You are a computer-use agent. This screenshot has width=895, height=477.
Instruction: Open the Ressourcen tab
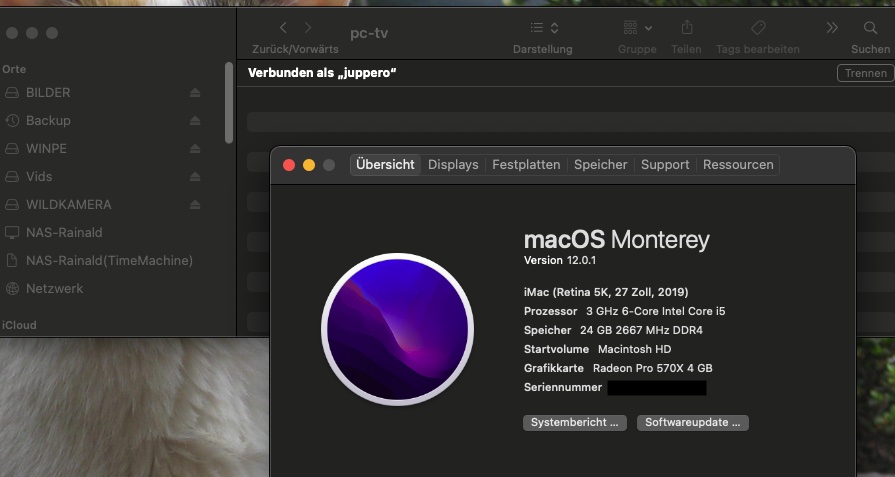(738, 164)
